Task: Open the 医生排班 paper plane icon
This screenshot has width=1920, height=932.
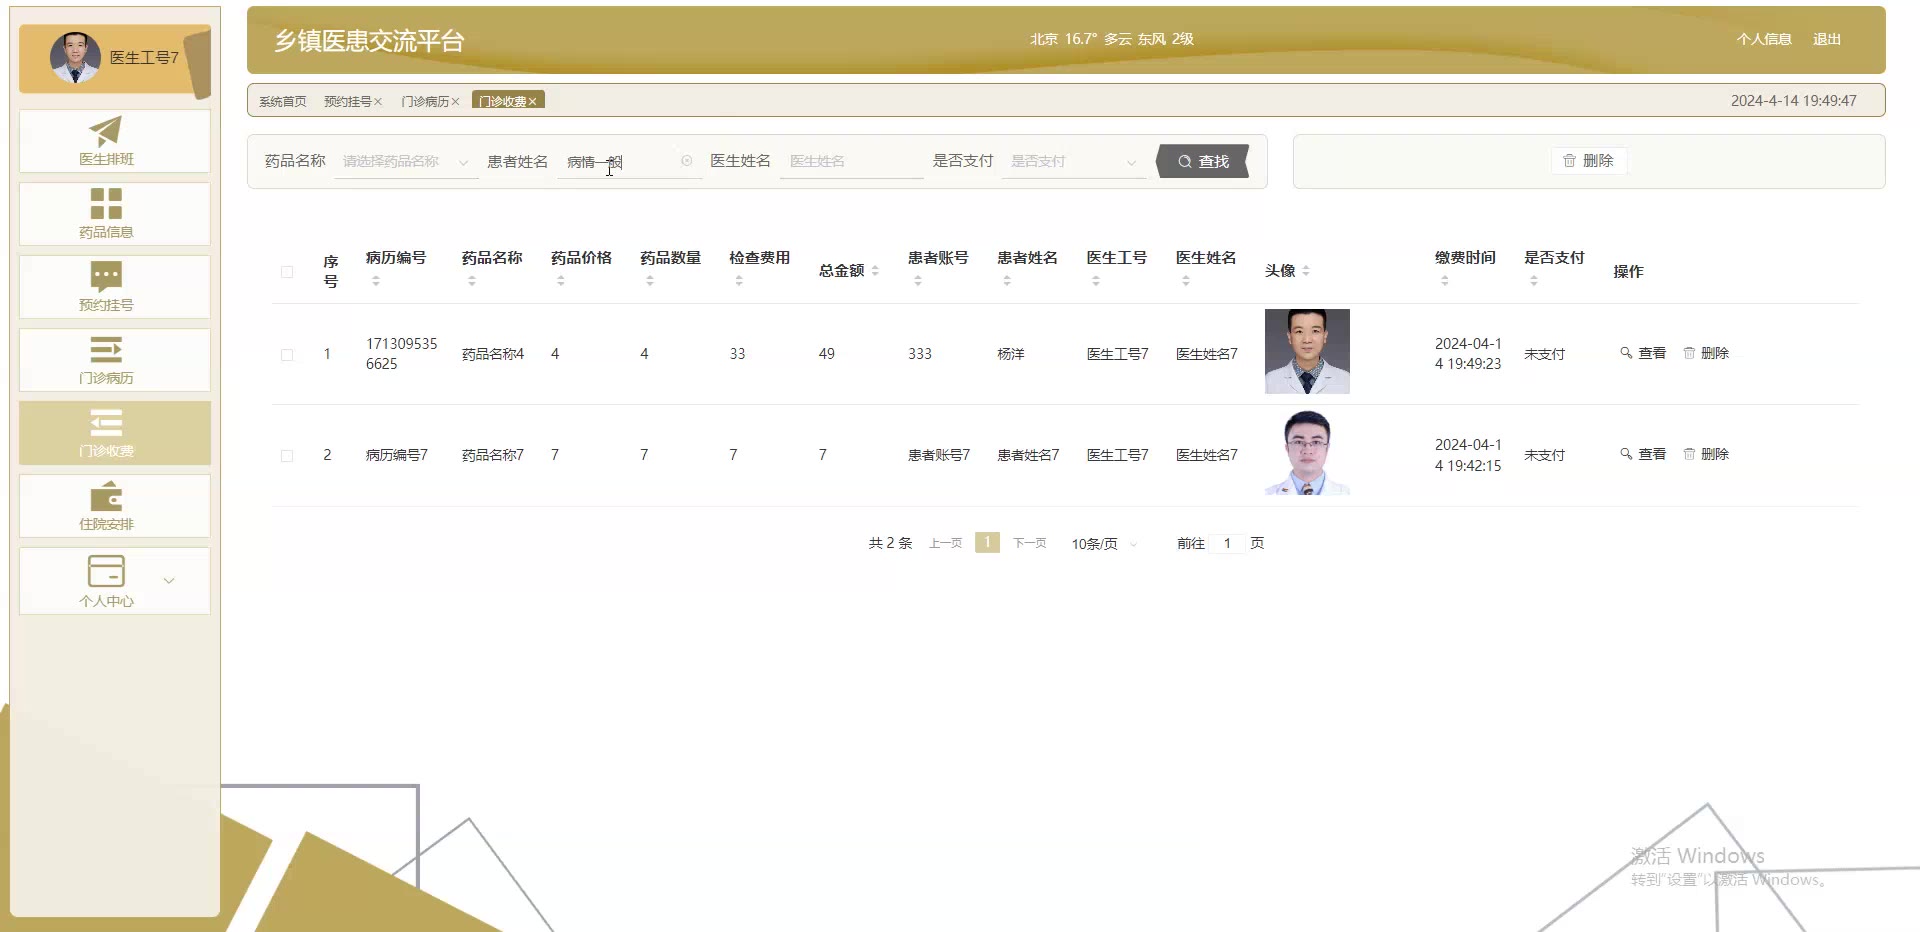Action: [x=106, y=131]
